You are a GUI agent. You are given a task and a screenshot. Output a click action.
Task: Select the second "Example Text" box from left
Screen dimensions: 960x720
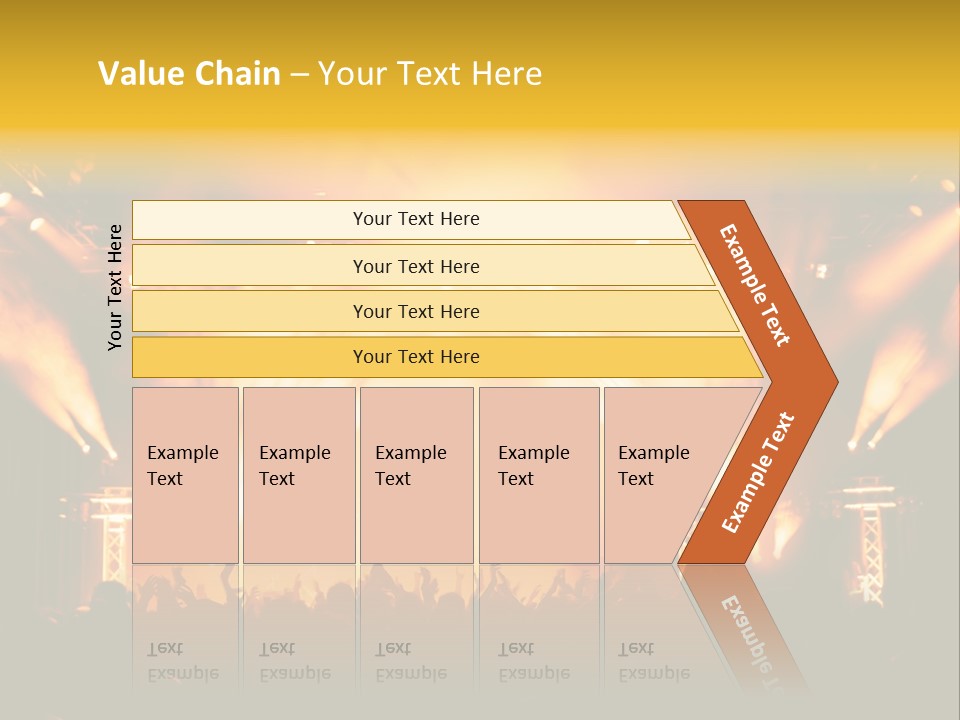[299, 475]
